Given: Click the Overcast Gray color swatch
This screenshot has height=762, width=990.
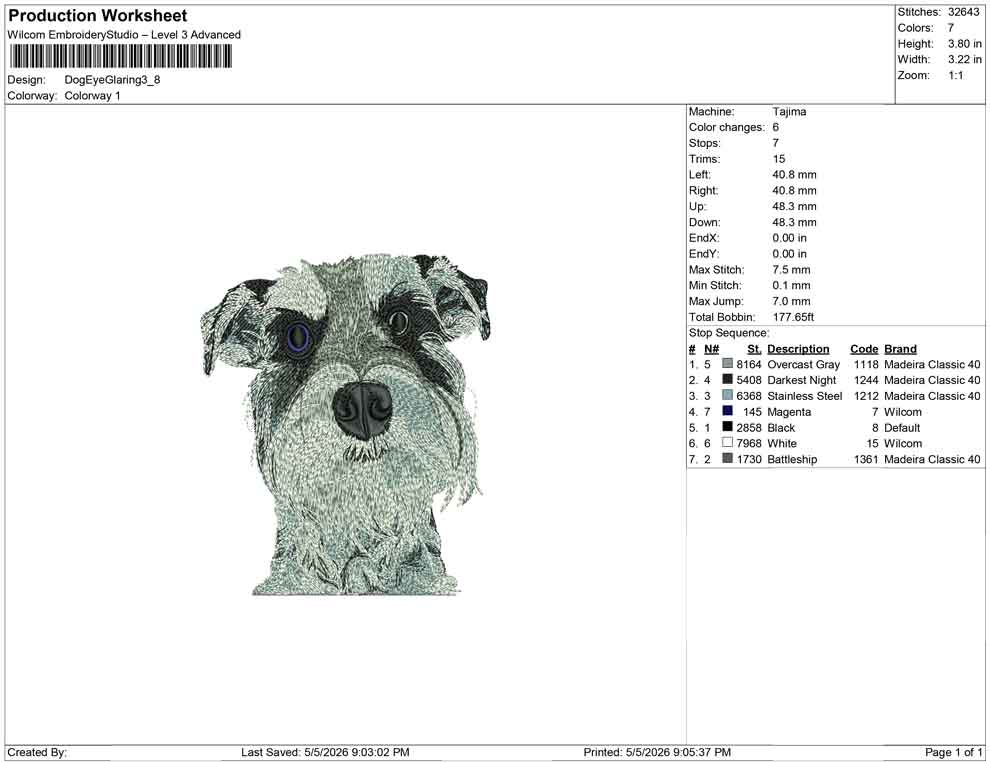Looking at the screenshot, I should tap(727, 364).
